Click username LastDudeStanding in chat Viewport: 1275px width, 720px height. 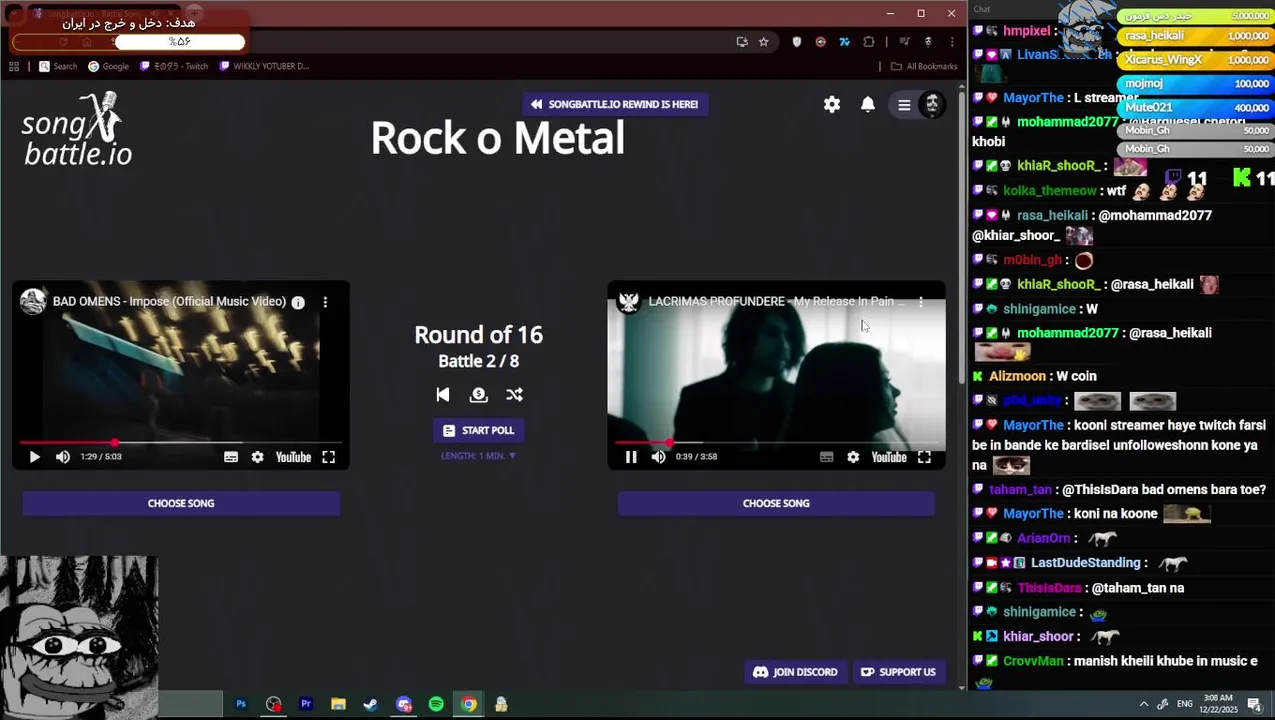click(1085, 563)
